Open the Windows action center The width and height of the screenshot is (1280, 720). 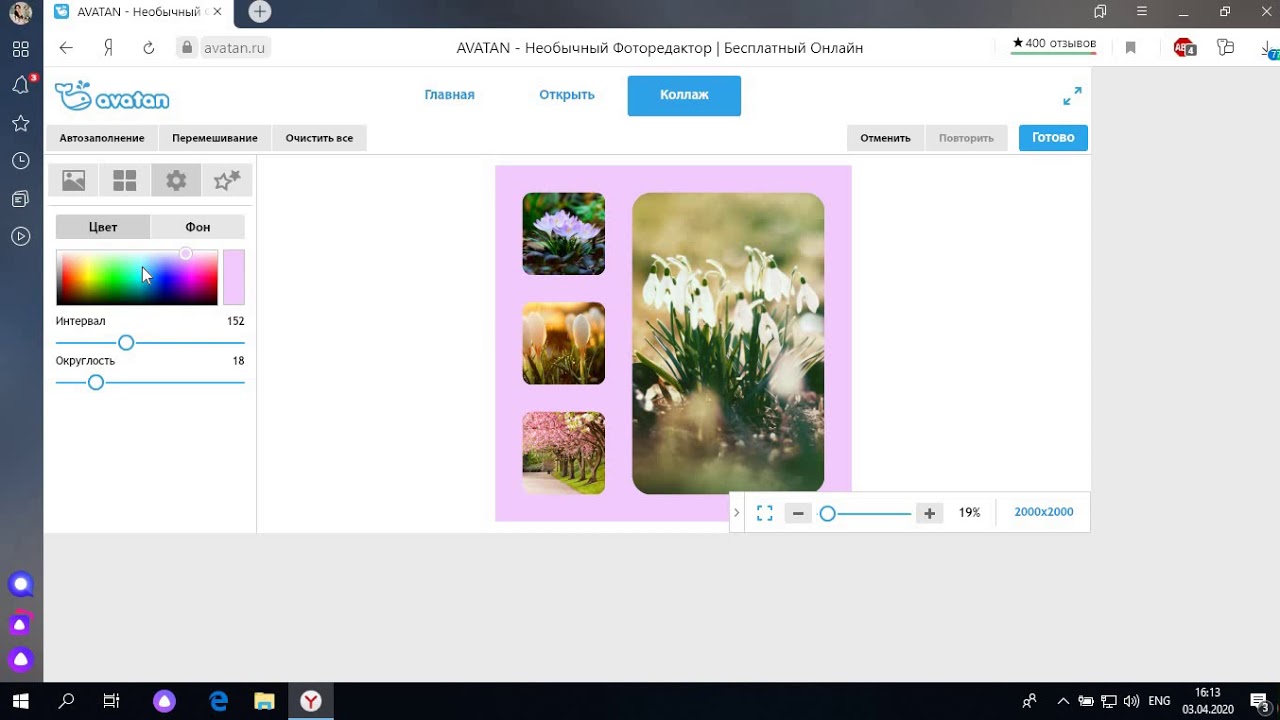tap(1259, 701)
